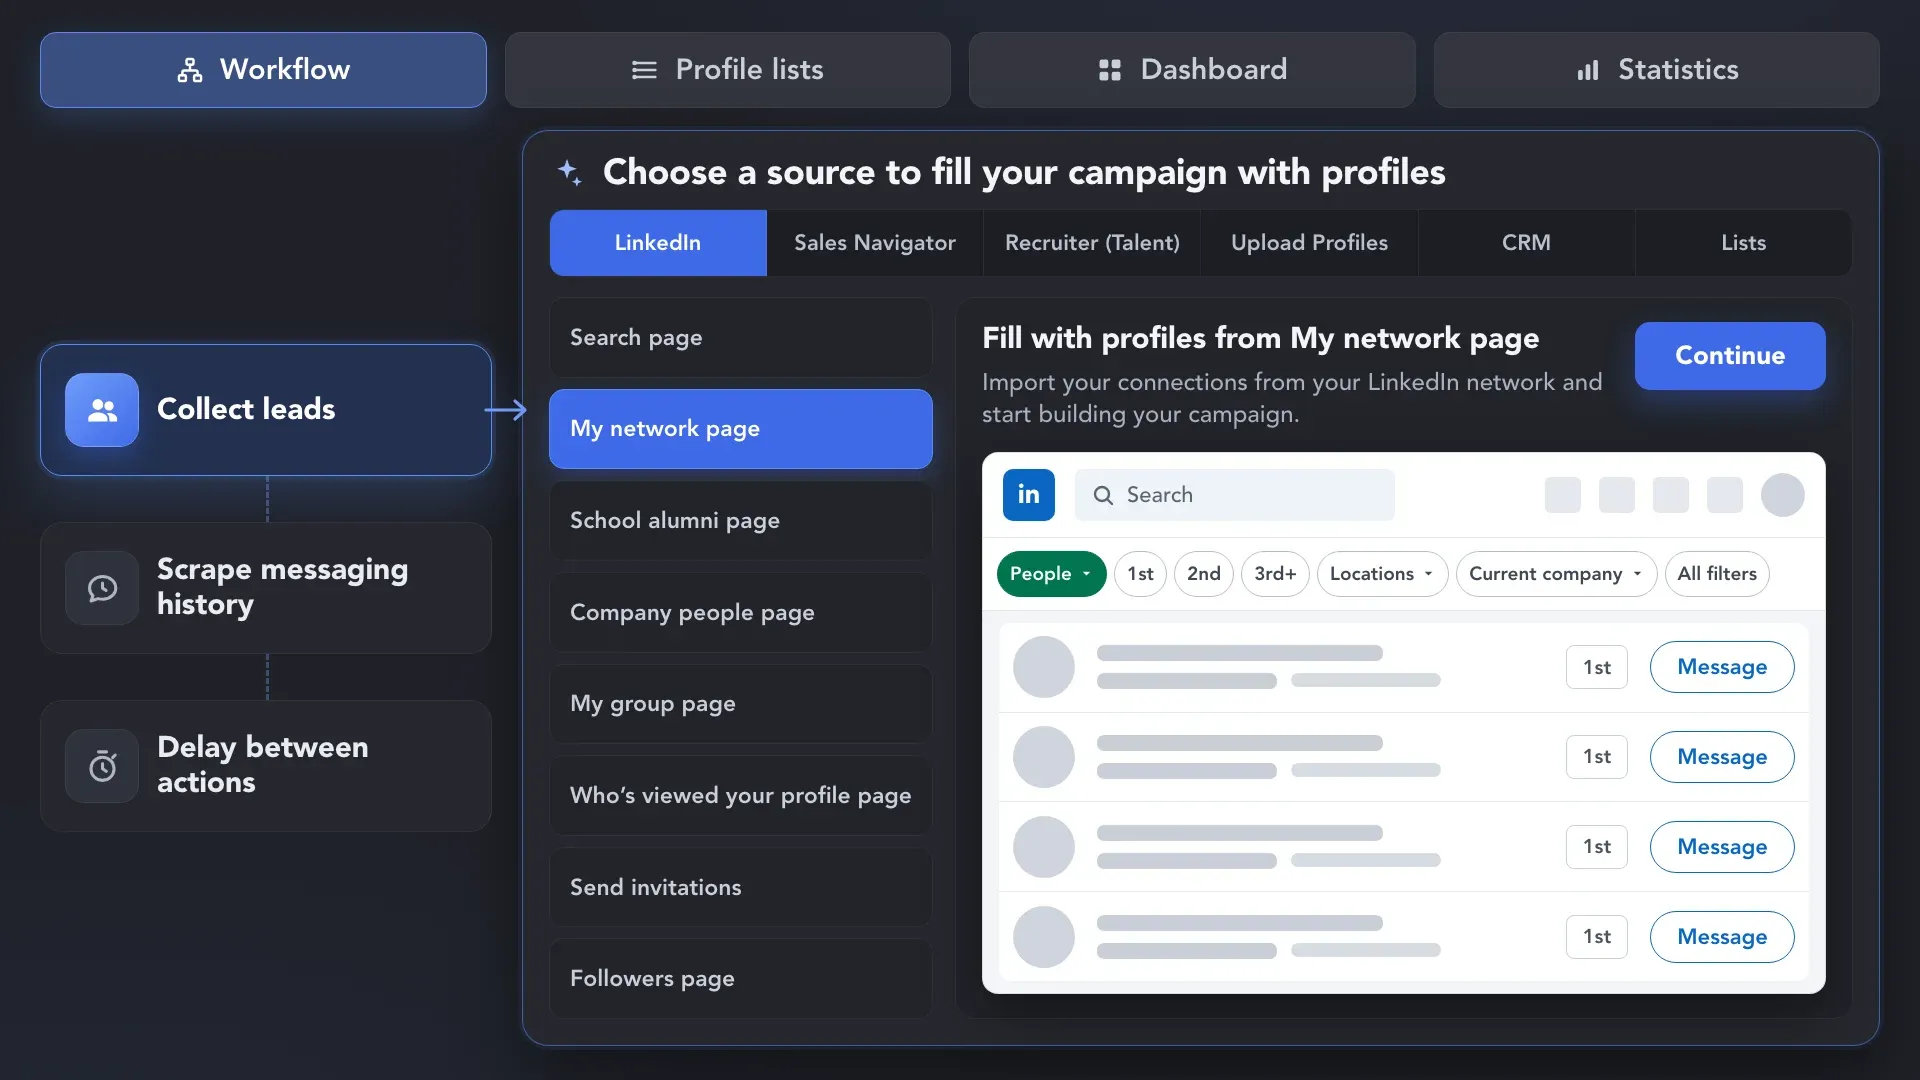Open the Upload Profiles source tab

pos(1309,243)
